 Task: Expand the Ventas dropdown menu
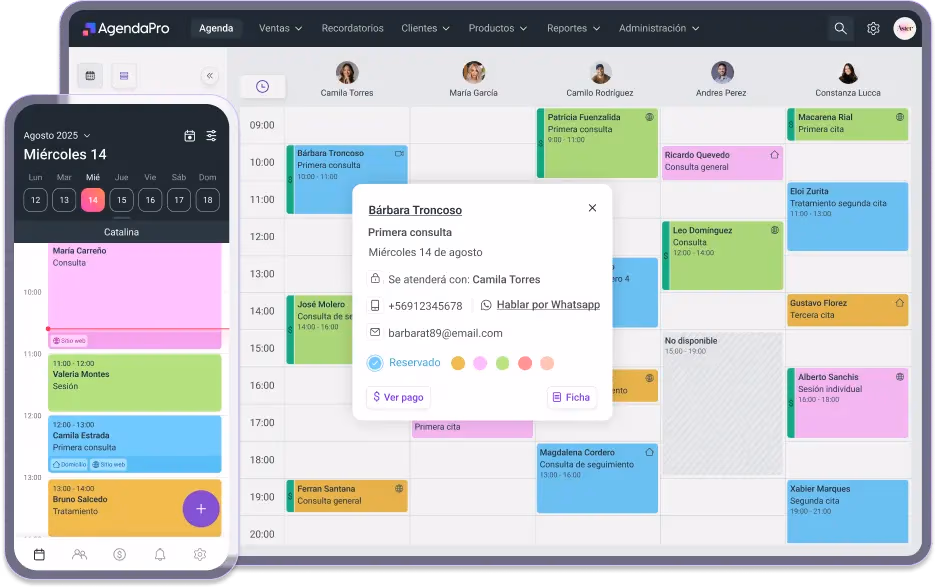(280, 29)
